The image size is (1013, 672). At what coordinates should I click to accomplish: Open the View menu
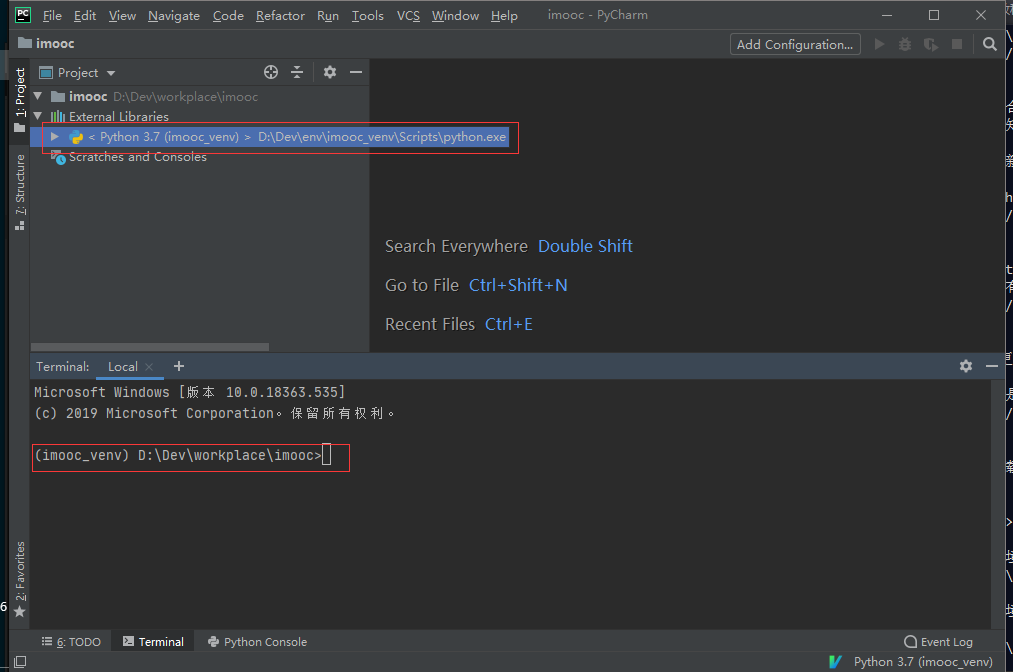pyautogui.click(x=122, y=16)
